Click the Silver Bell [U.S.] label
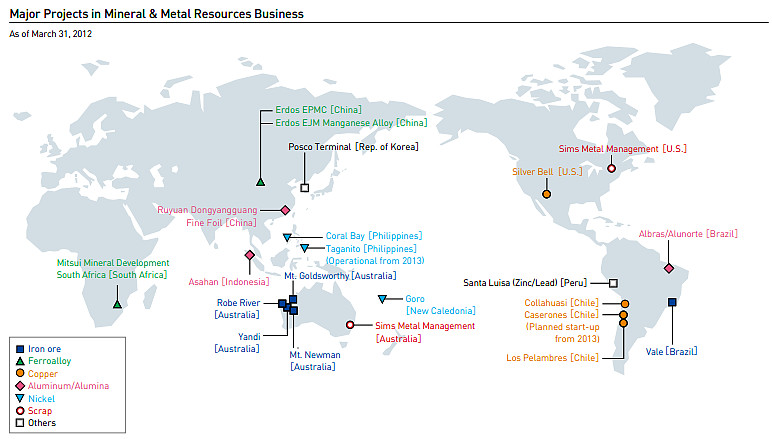This screenshot has height=439, width=772. pyautogui.click(x=547, y=172)
